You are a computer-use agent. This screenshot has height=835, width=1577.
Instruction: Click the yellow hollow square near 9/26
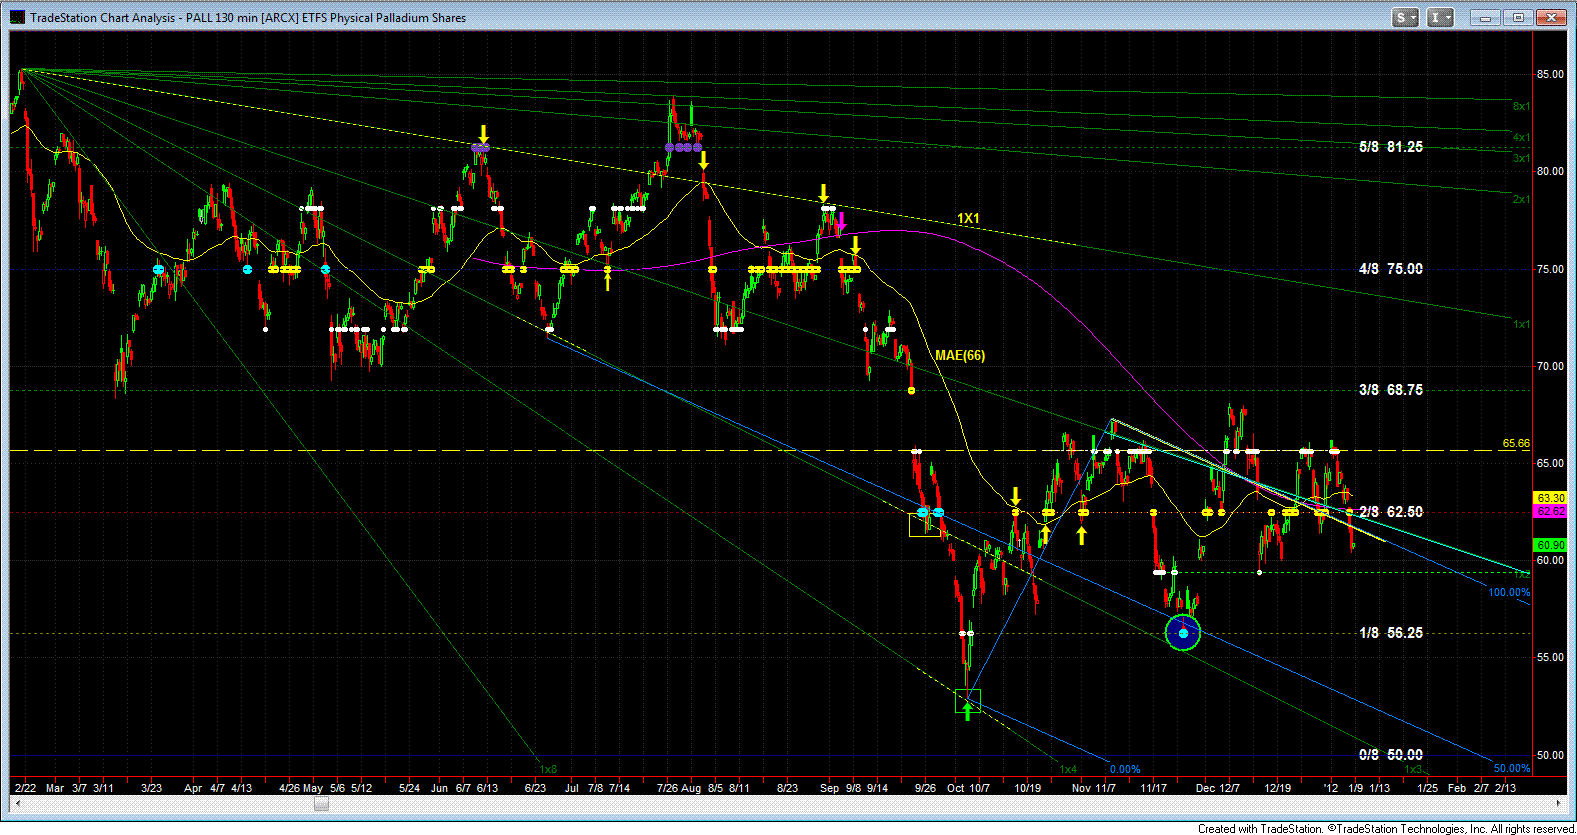pos(924,524)
